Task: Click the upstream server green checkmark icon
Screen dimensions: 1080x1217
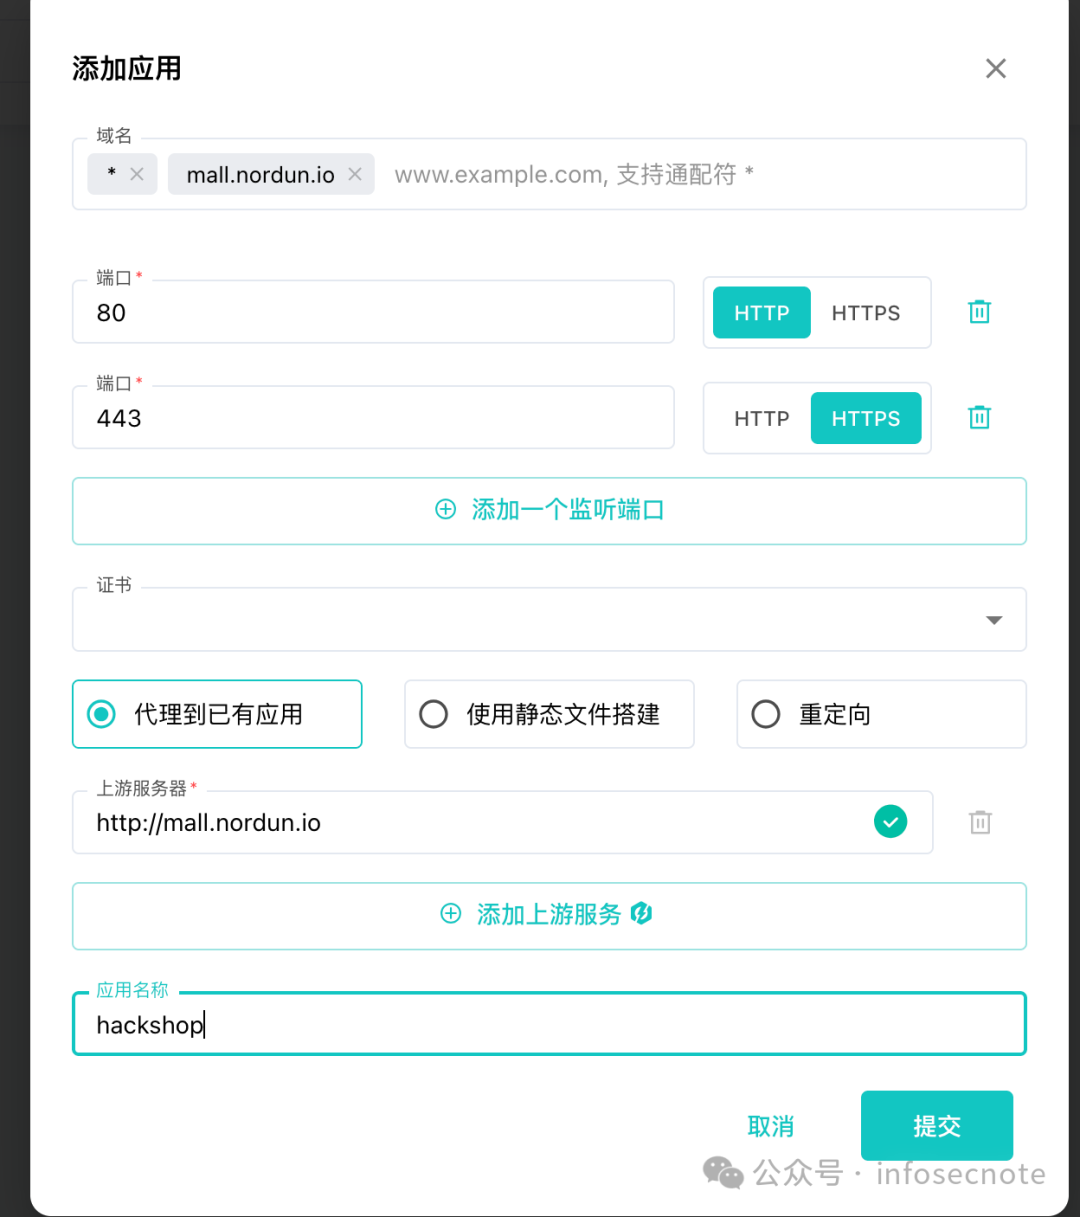Action: pyautogui.click(x=890, y=822)
